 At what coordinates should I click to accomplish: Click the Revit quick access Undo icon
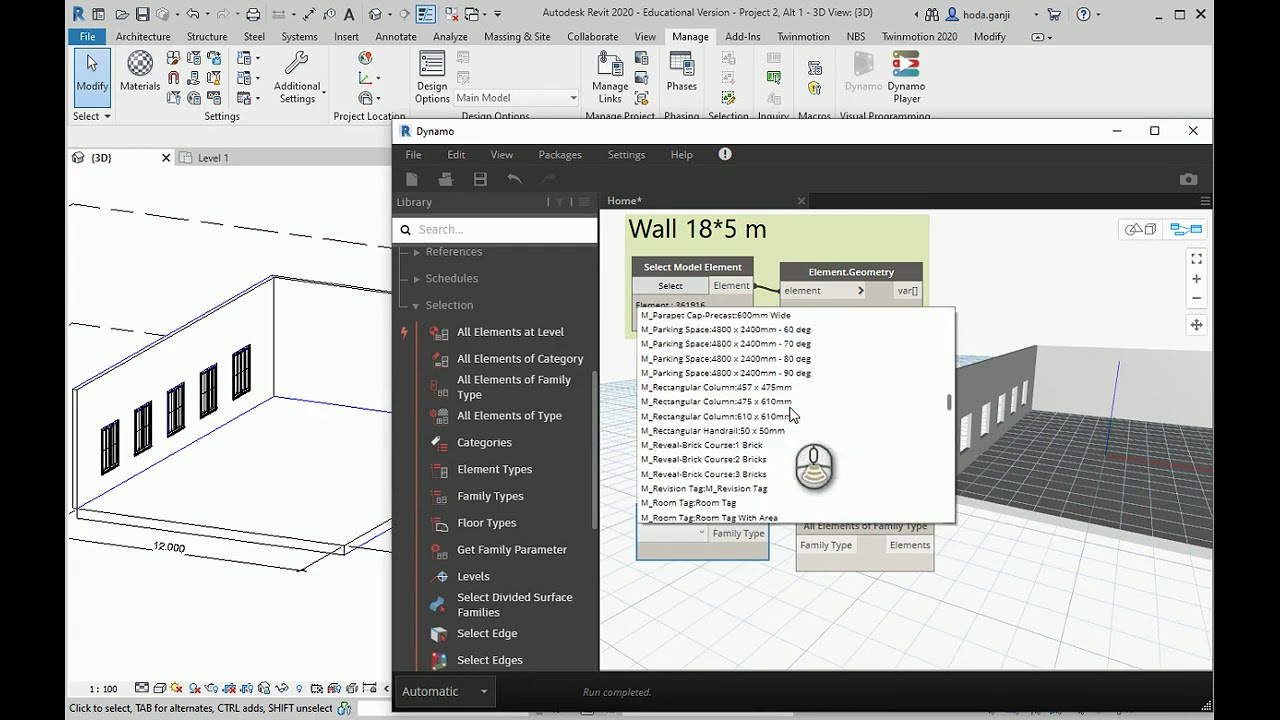pos(192,14)
